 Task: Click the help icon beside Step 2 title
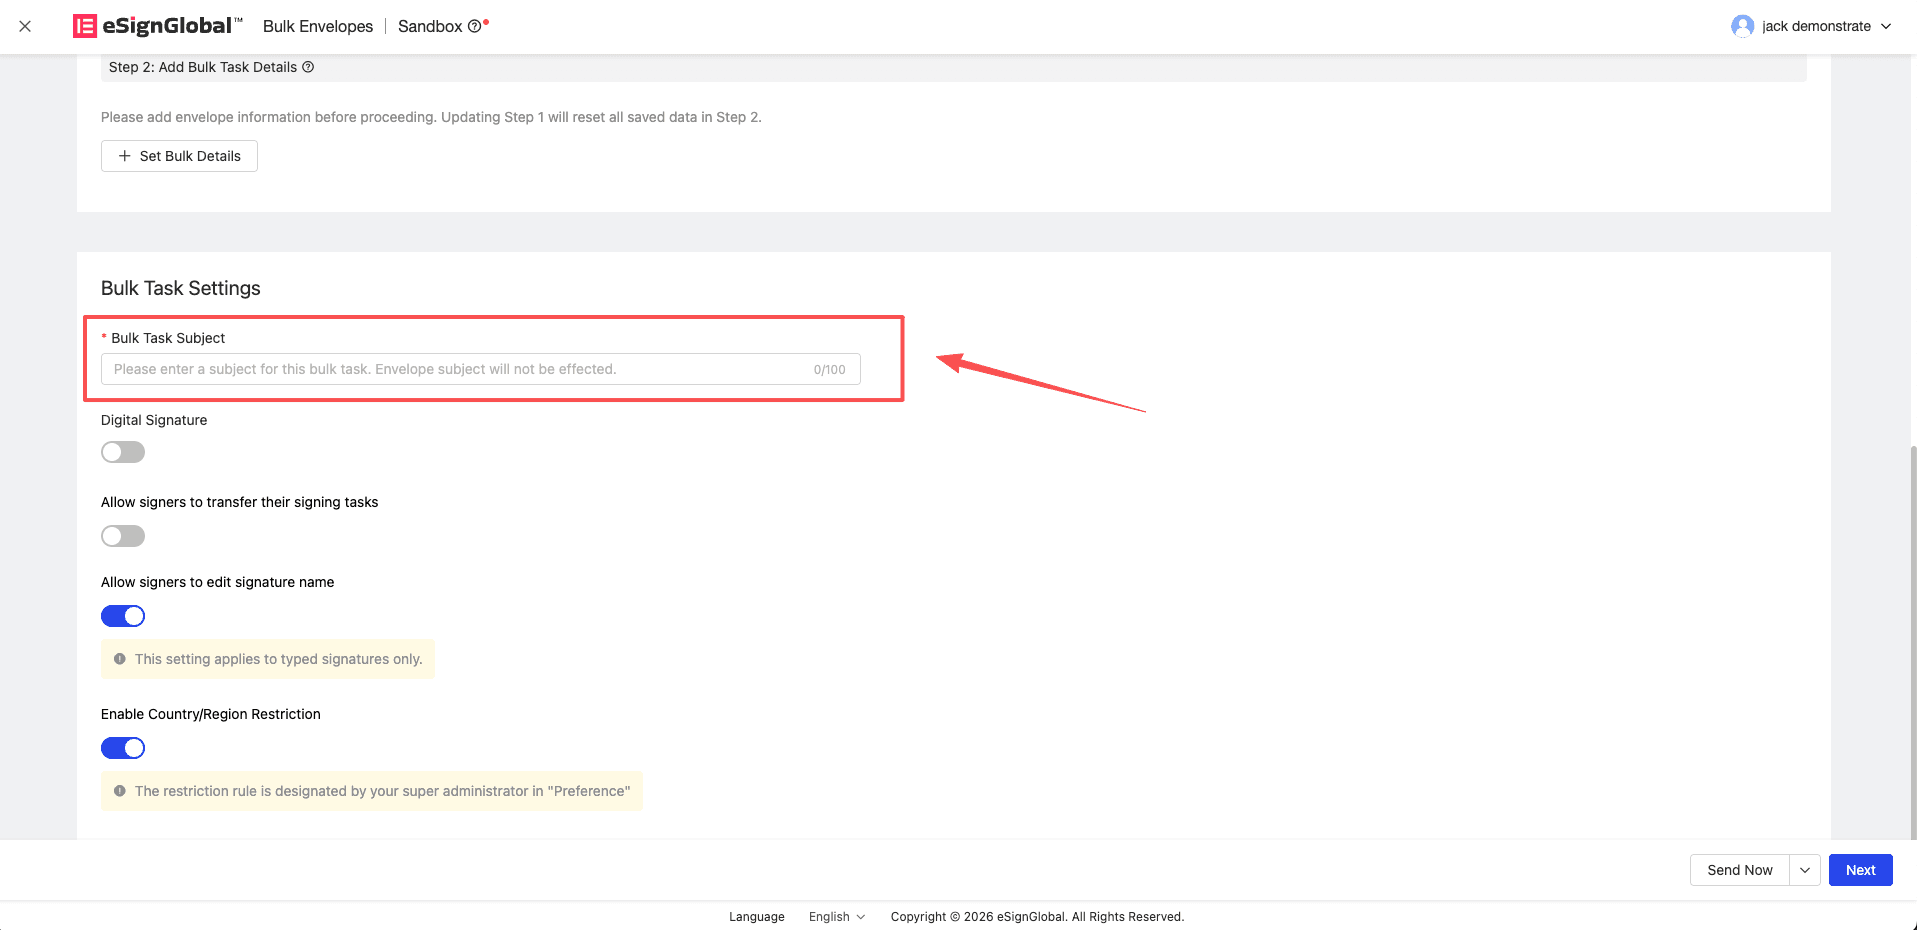(x=308, y=67)
